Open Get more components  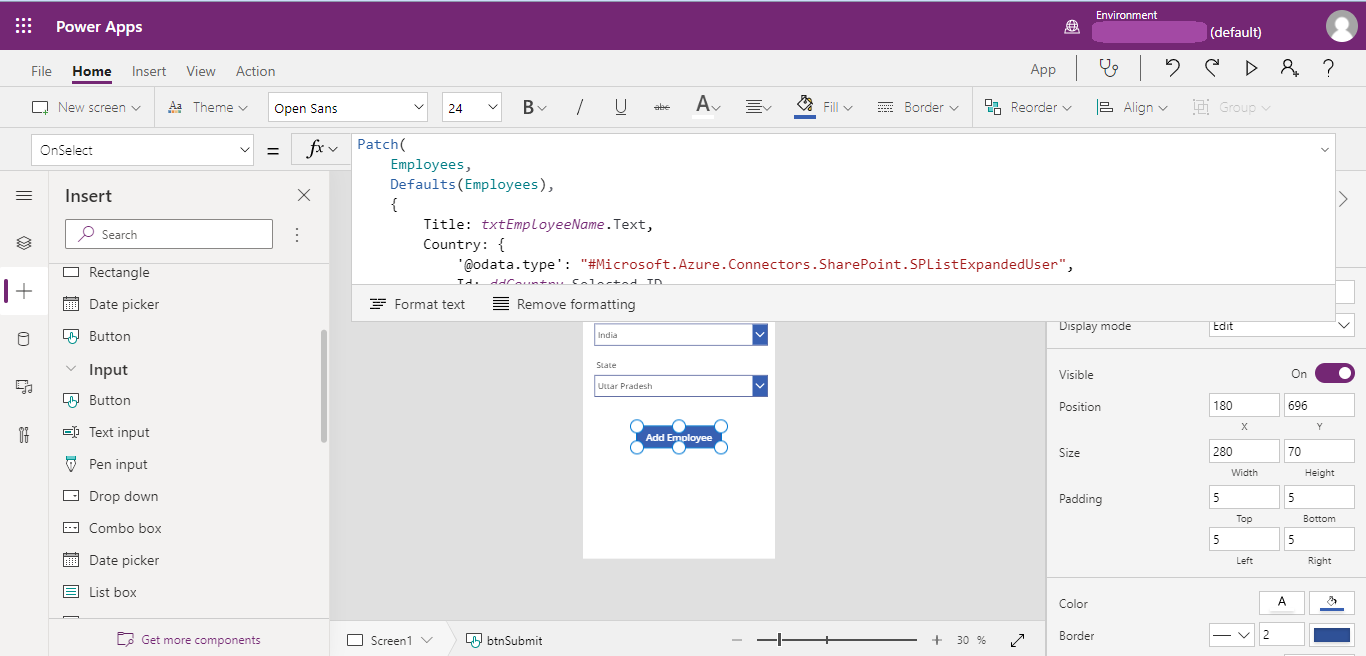pos(189,640)
